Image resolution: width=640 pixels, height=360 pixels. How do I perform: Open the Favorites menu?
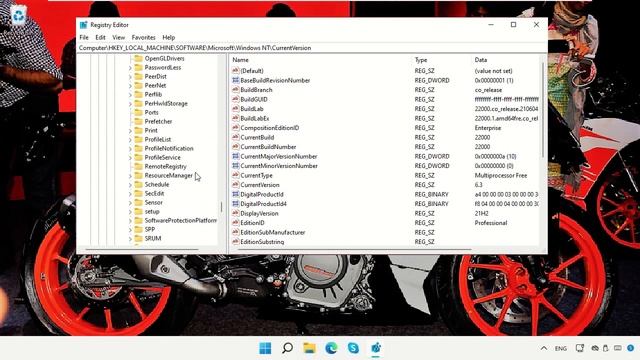(x=144, y=37)
